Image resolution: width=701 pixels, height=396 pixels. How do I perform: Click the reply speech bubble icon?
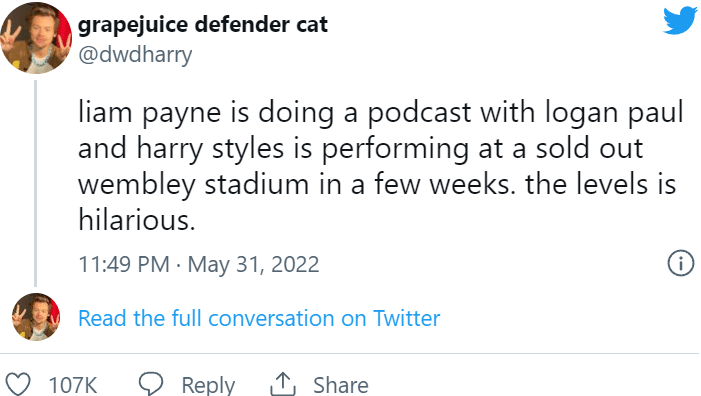[x=151, y=384]
